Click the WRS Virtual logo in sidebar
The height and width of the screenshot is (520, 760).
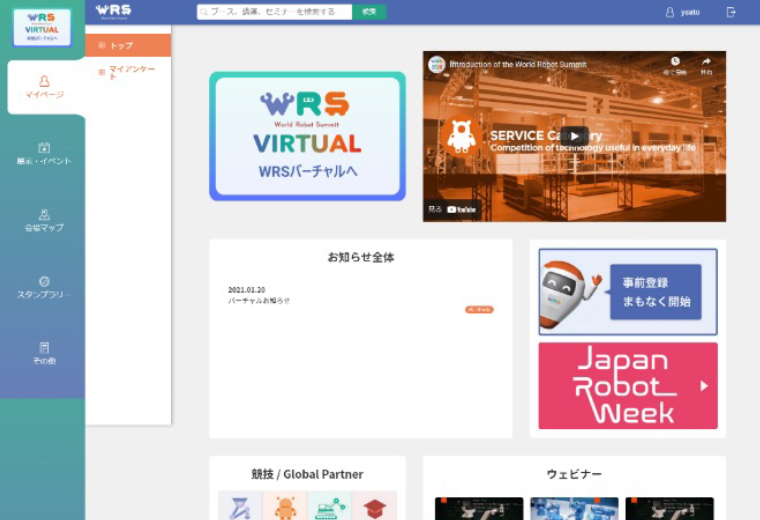click(x=42, y=28)
